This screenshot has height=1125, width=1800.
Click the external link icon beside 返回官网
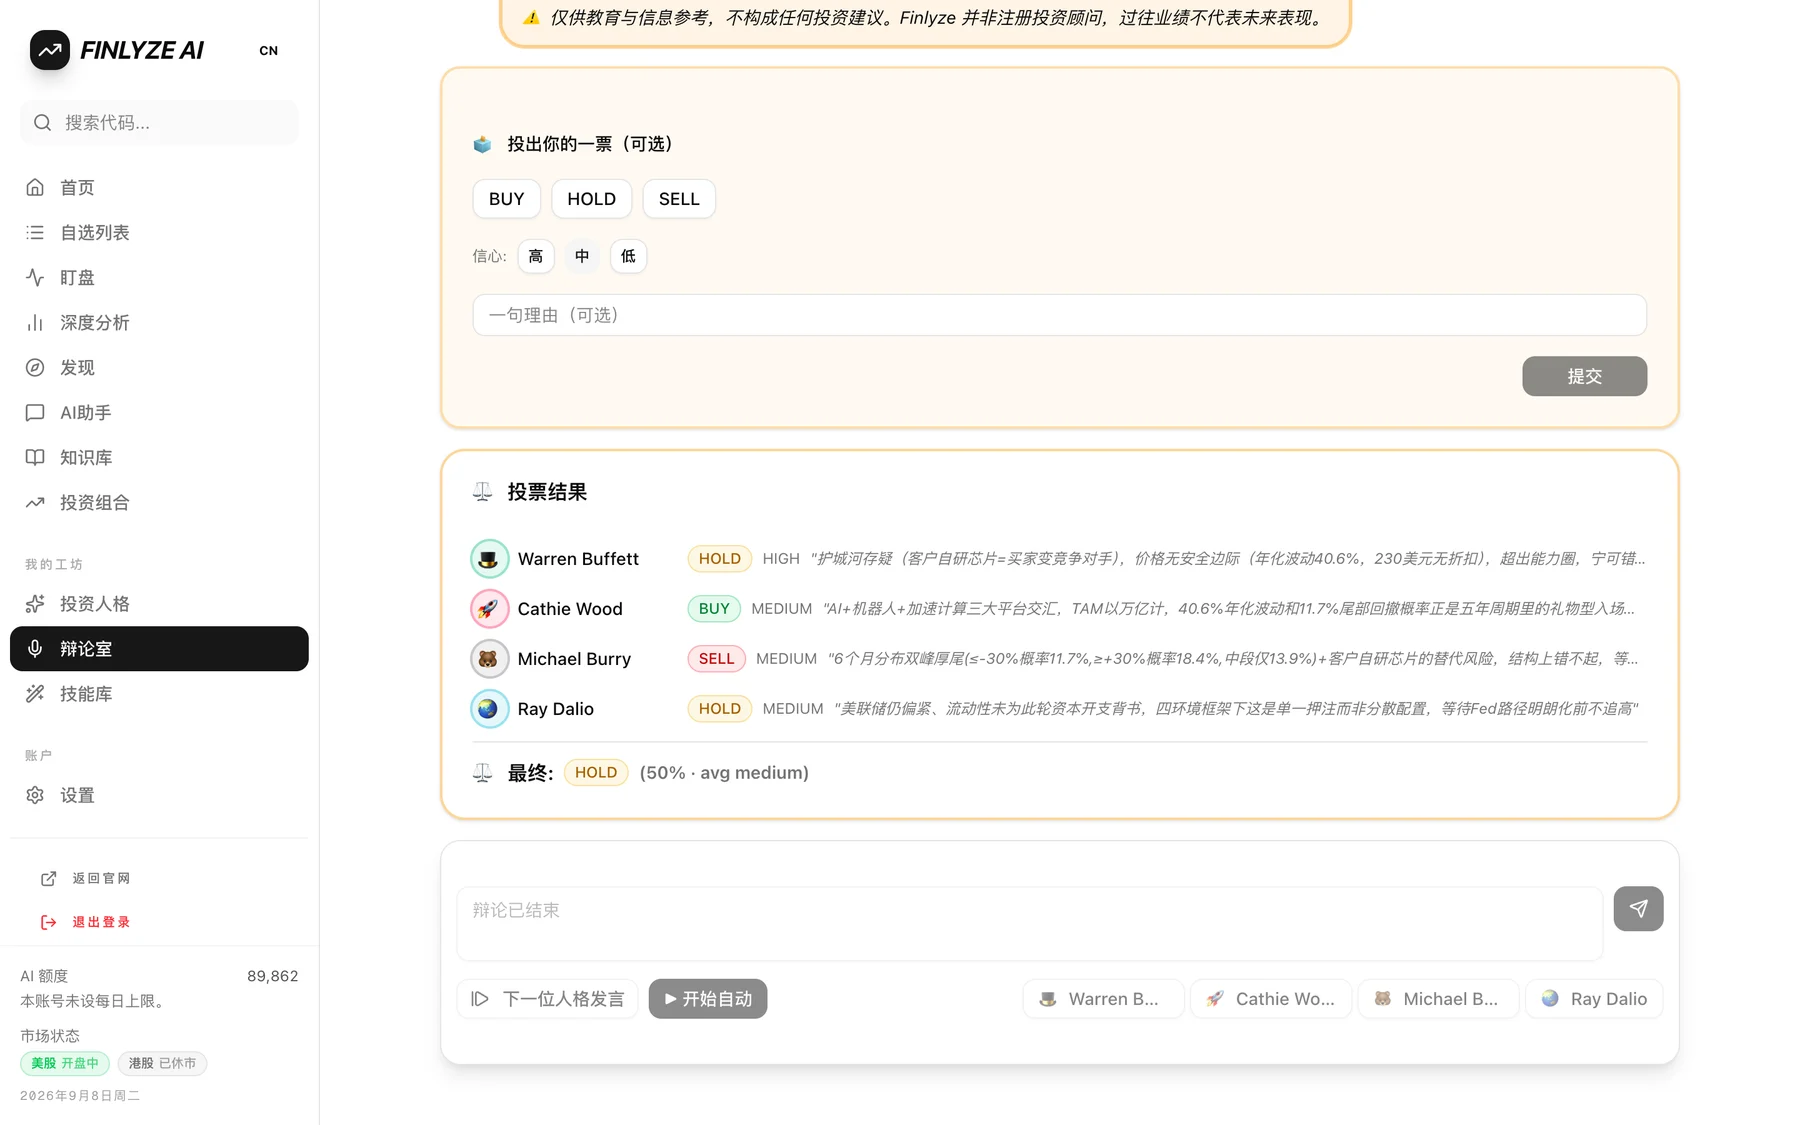(48, 878)
